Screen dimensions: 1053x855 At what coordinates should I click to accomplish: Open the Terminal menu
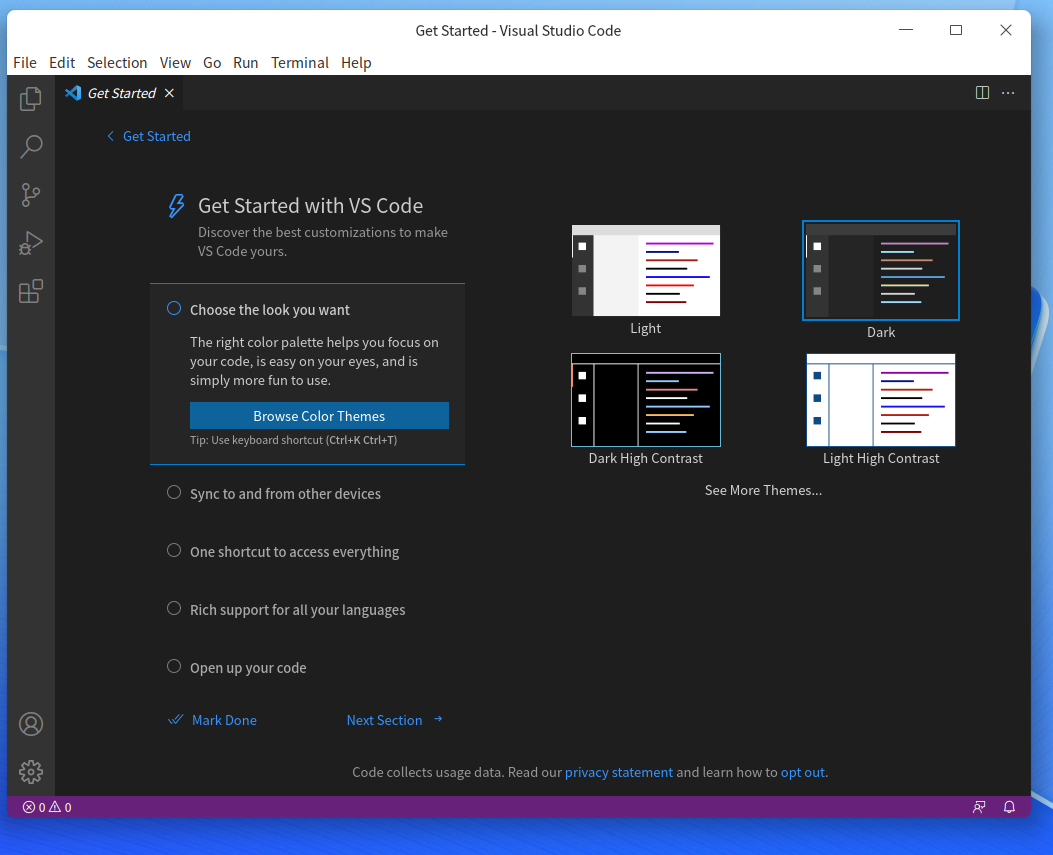pos(300,62)
